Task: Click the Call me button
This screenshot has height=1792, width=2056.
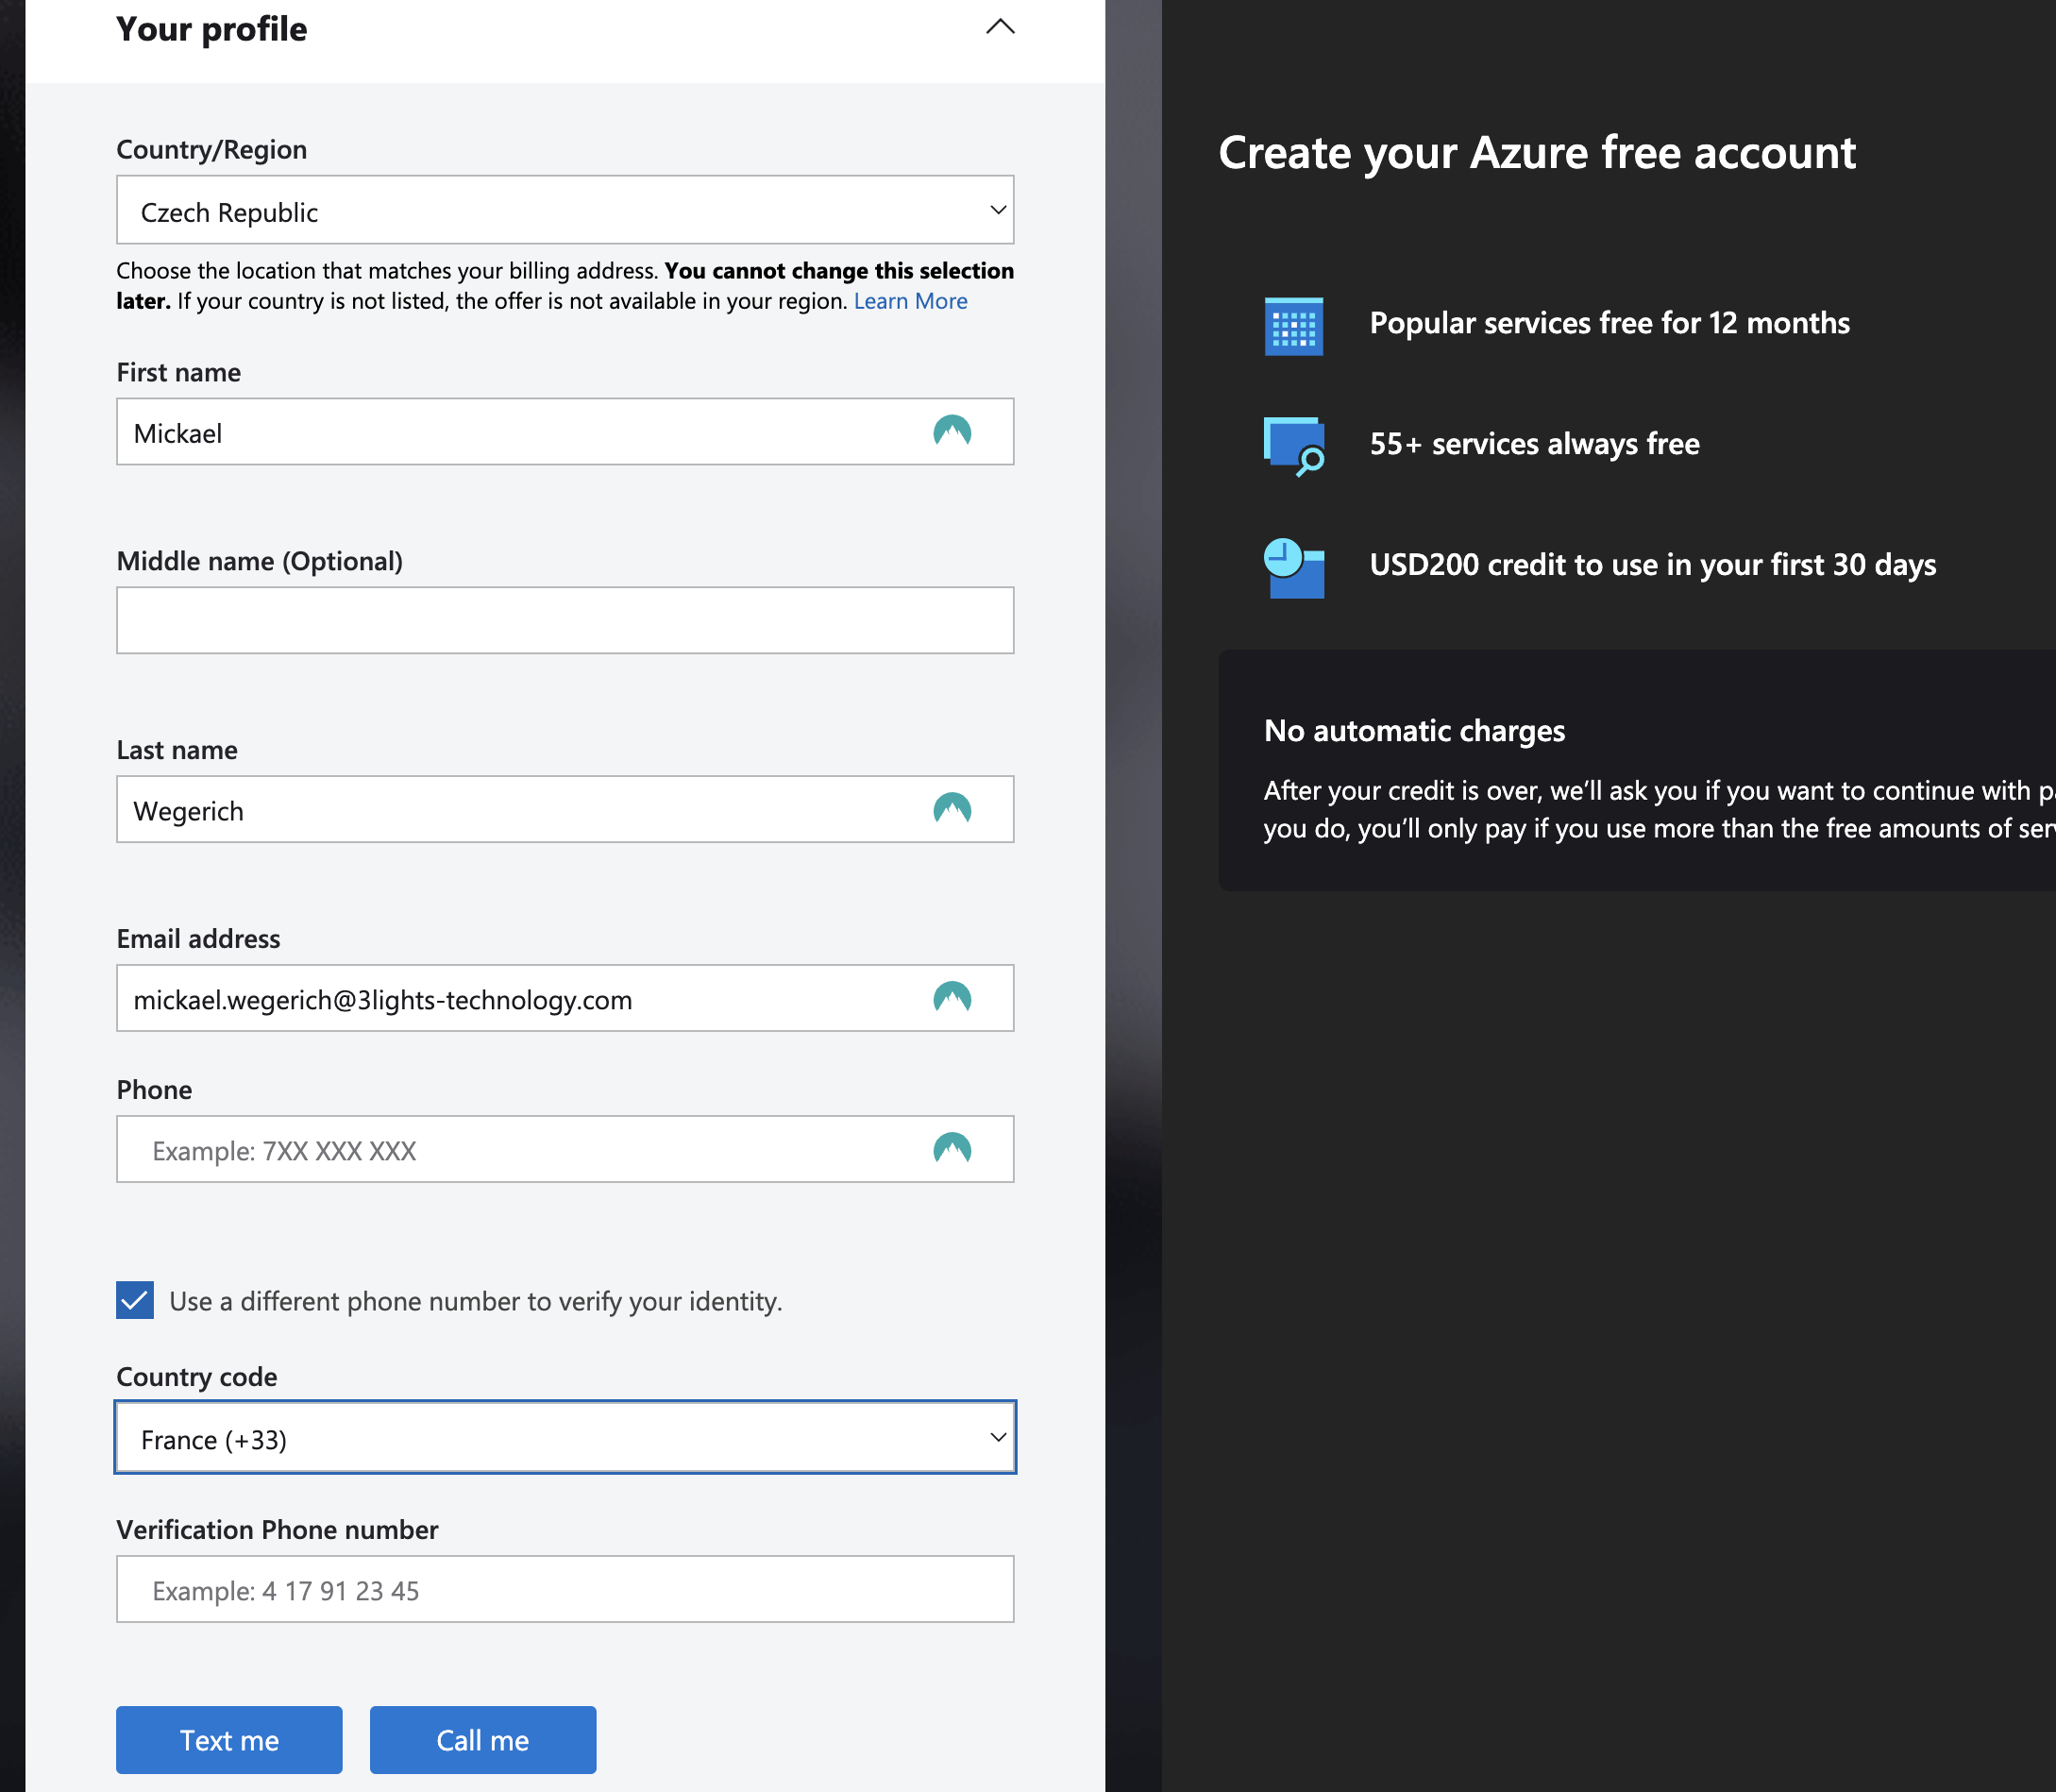Action: [x=483, y=1740]
